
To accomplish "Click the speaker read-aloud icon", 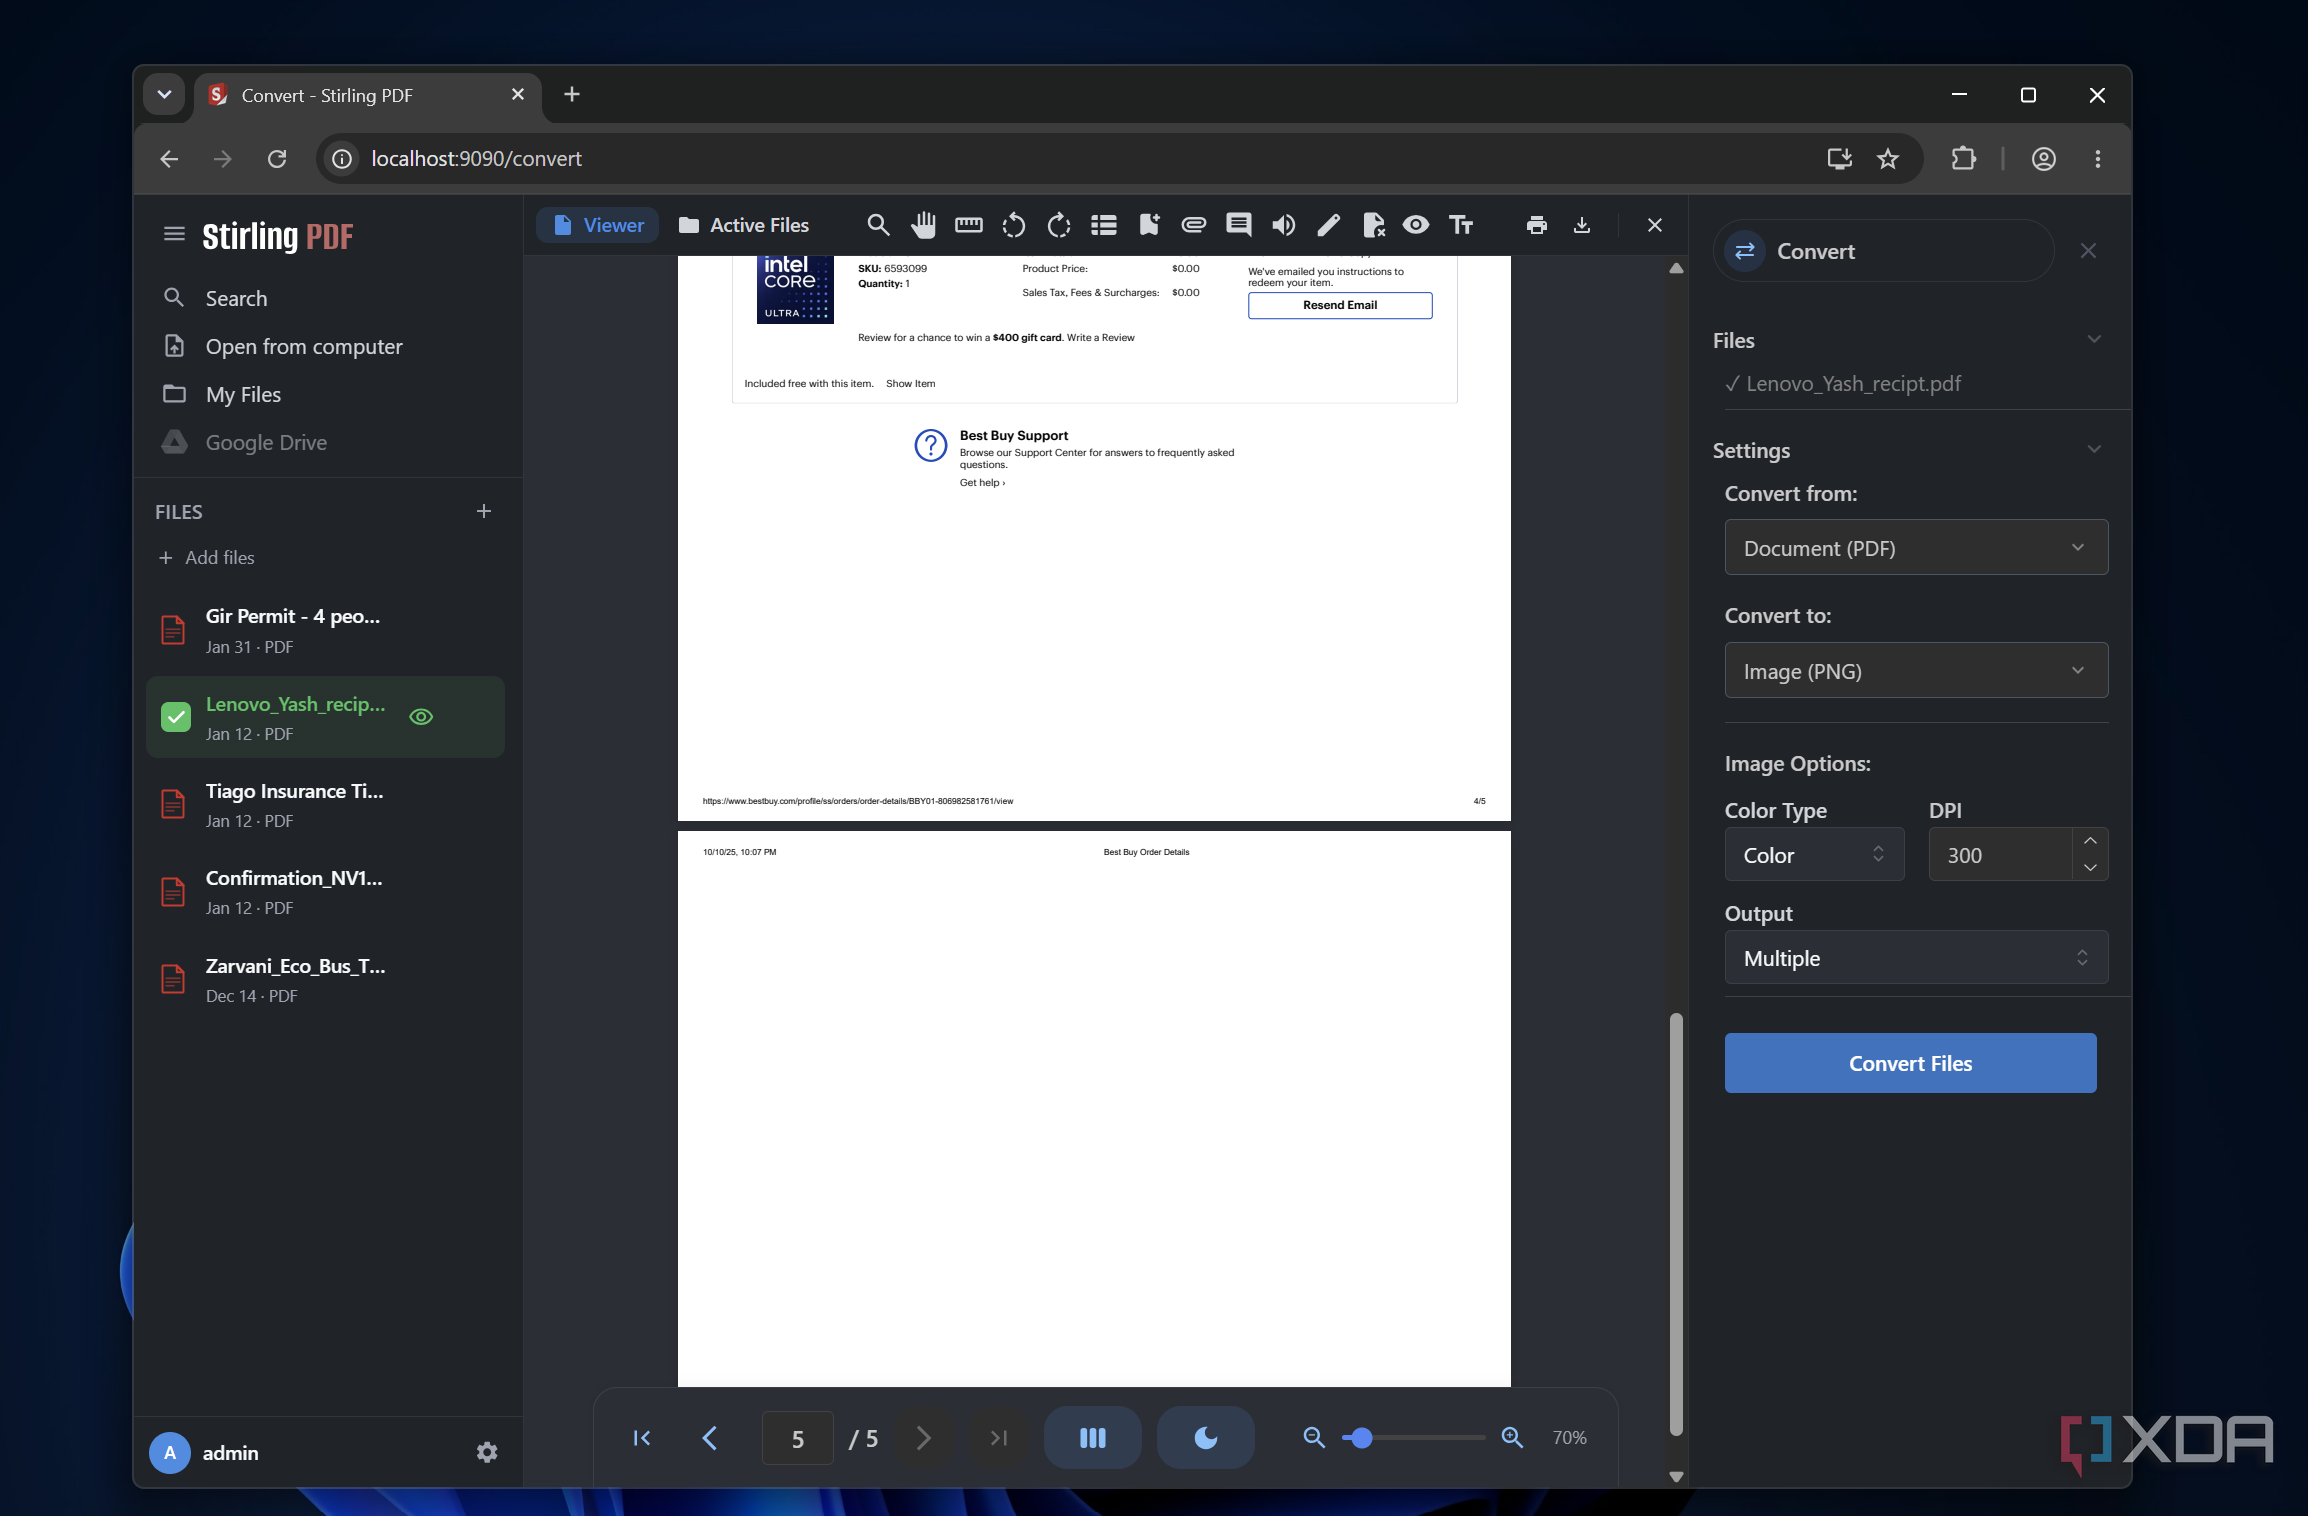I will tap(1283, 225).
